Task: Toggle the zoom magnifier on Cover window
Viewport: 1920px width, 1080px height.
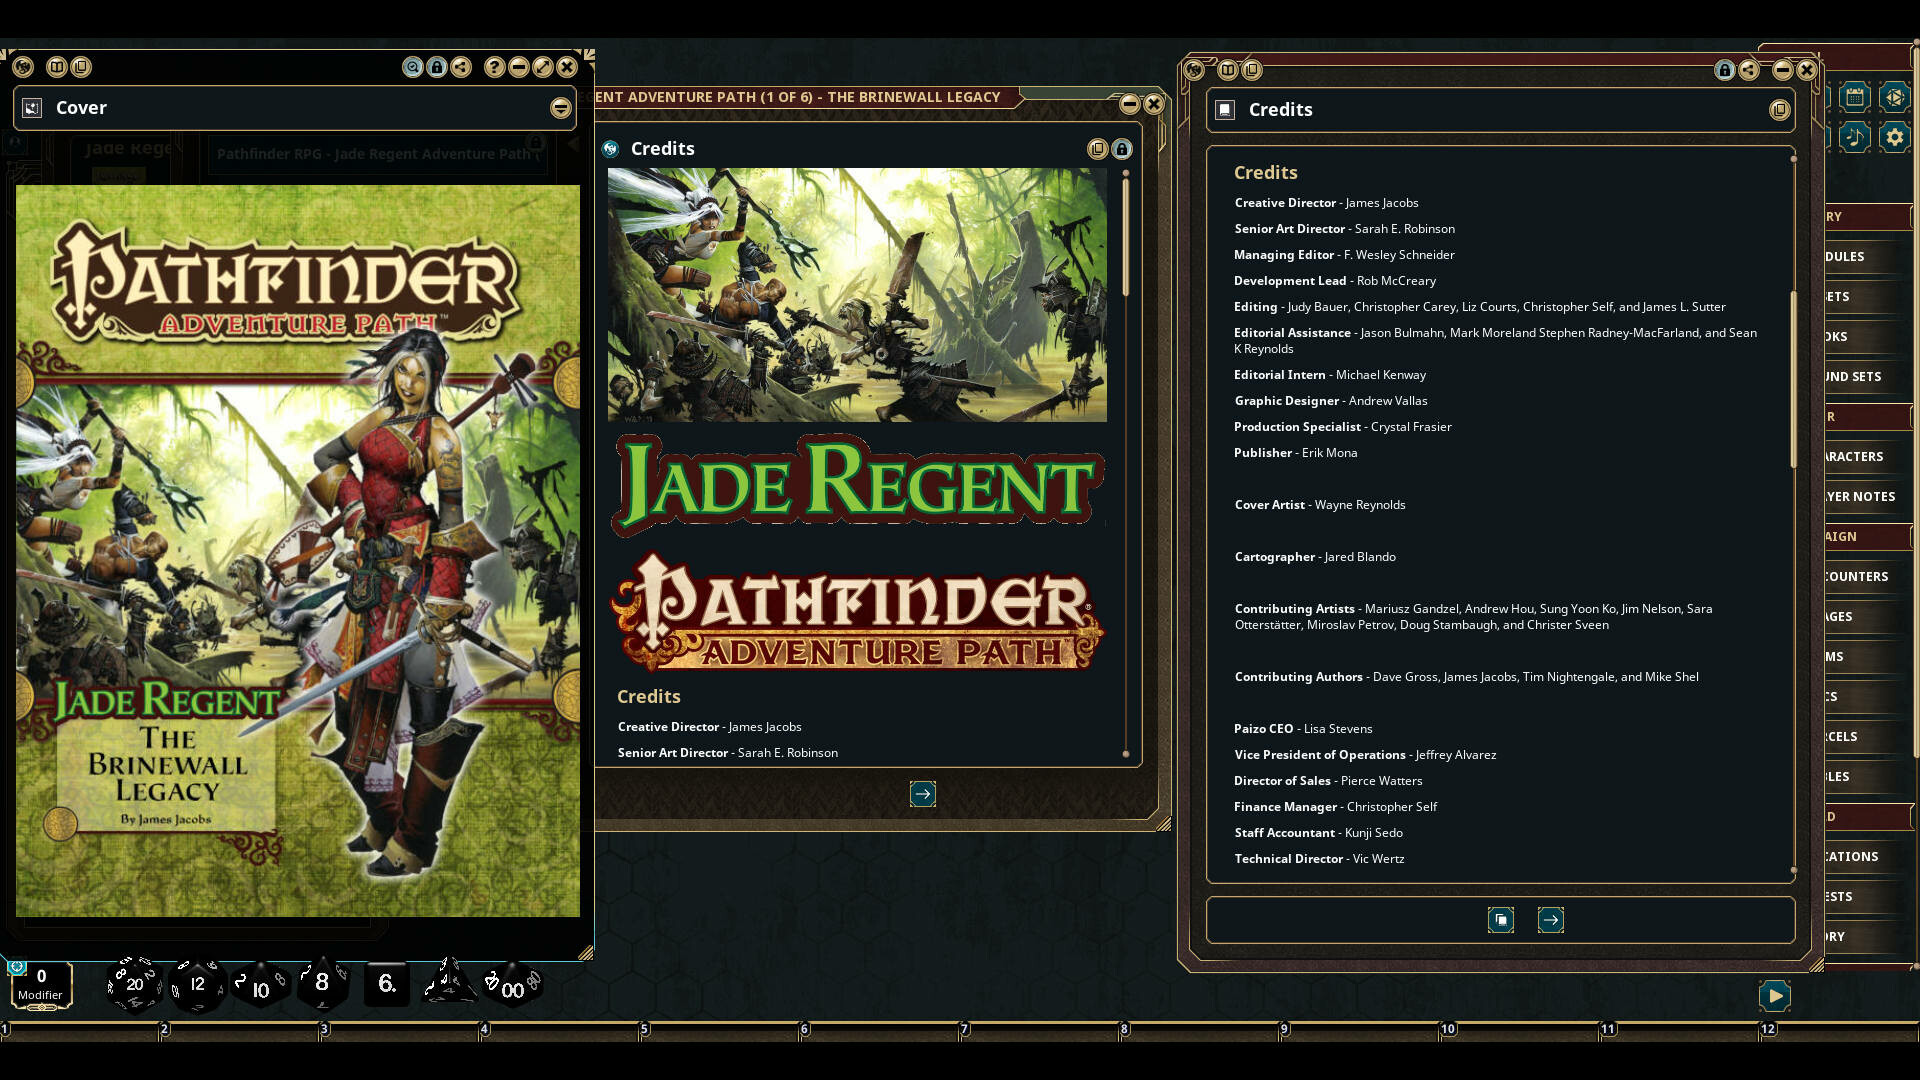Action: (411, 67)
